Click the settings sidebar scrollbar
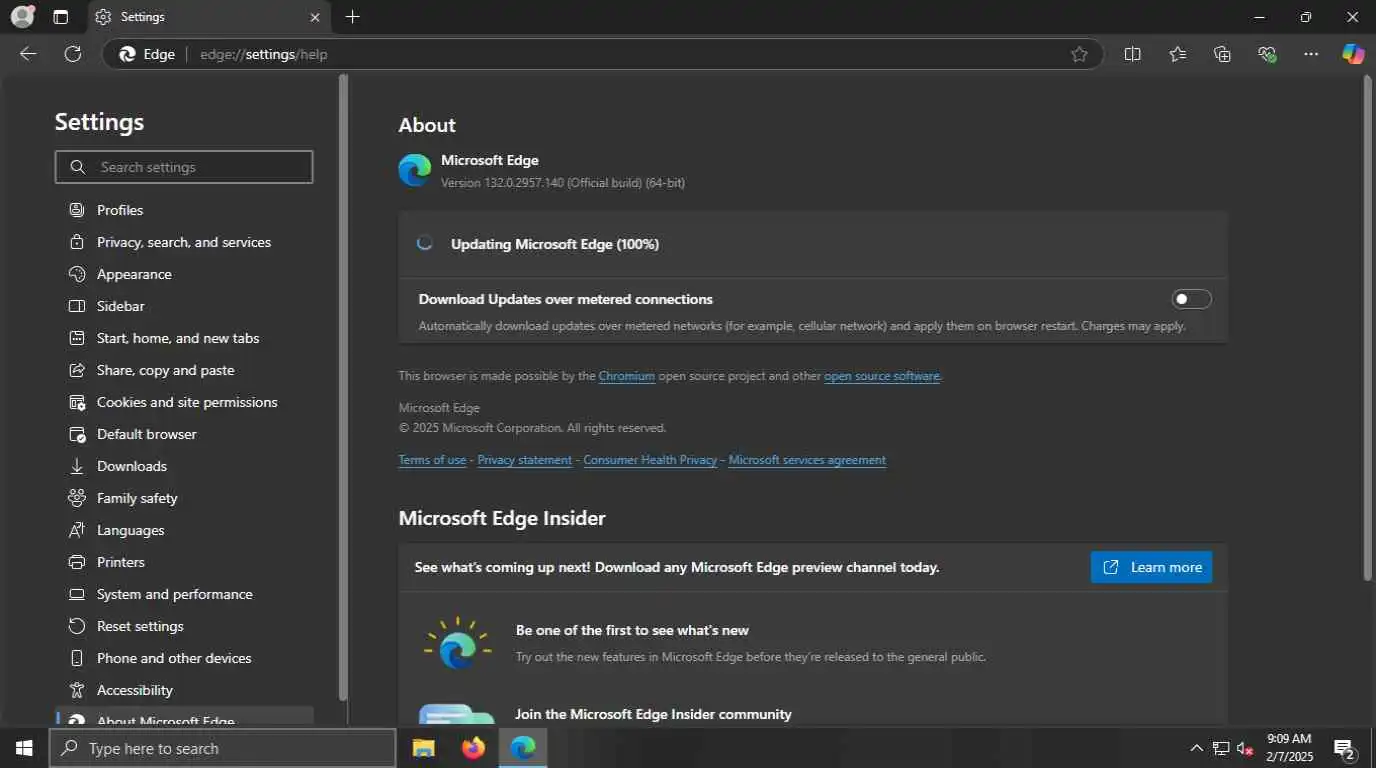Viewport: 1376px width, 768px height. (343, 387)
